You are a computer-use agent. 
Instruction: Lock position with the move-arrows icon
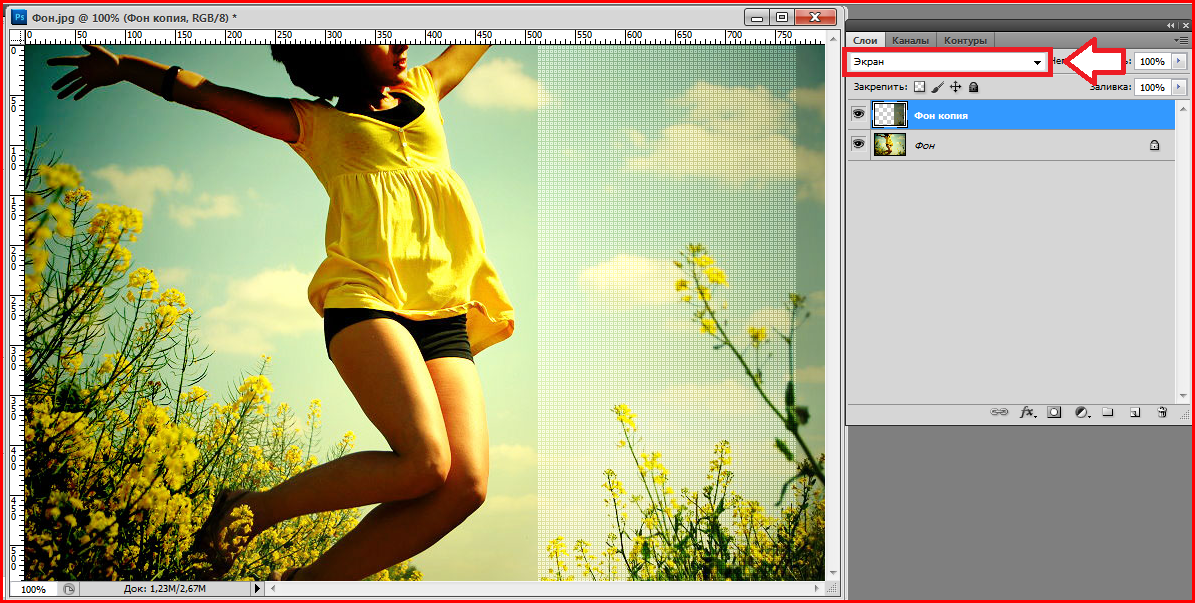click(x=956, y=88)
